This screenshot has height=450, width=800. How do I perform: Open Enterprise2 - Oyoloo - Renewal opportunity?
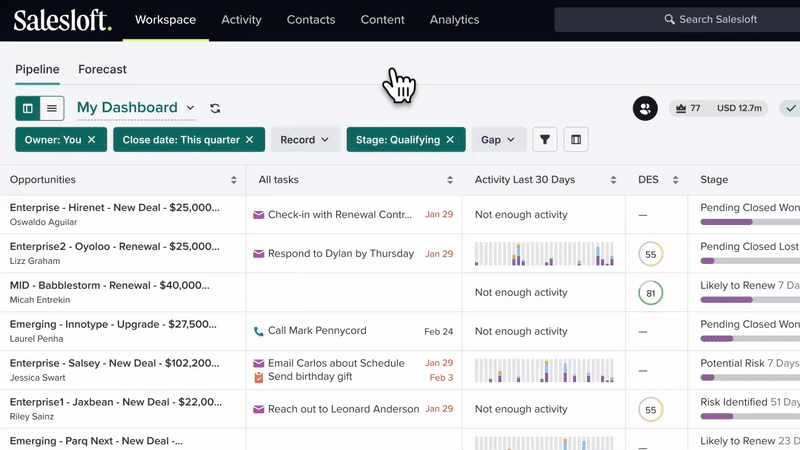click(115, 246)
